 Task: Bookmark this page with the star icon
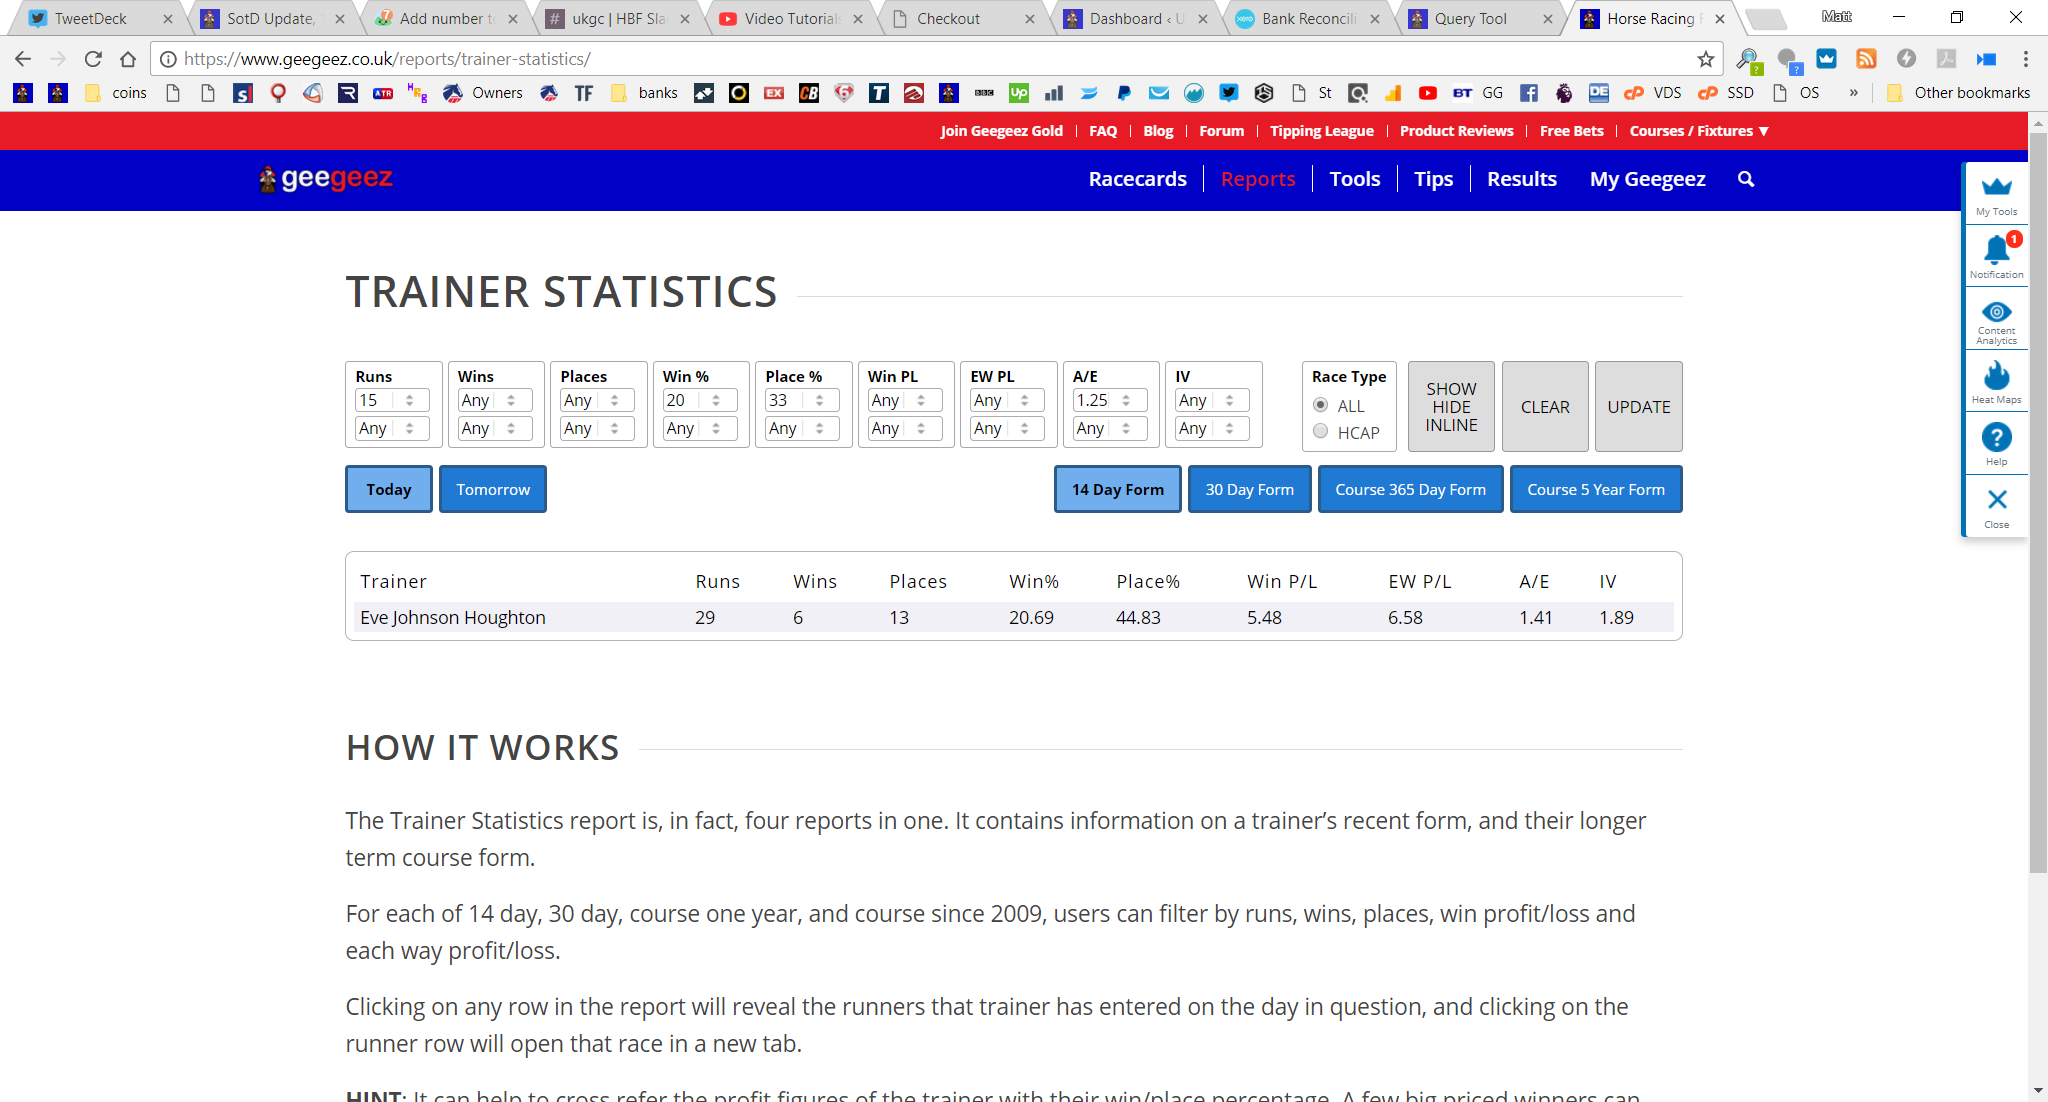tap(1706, 59)
